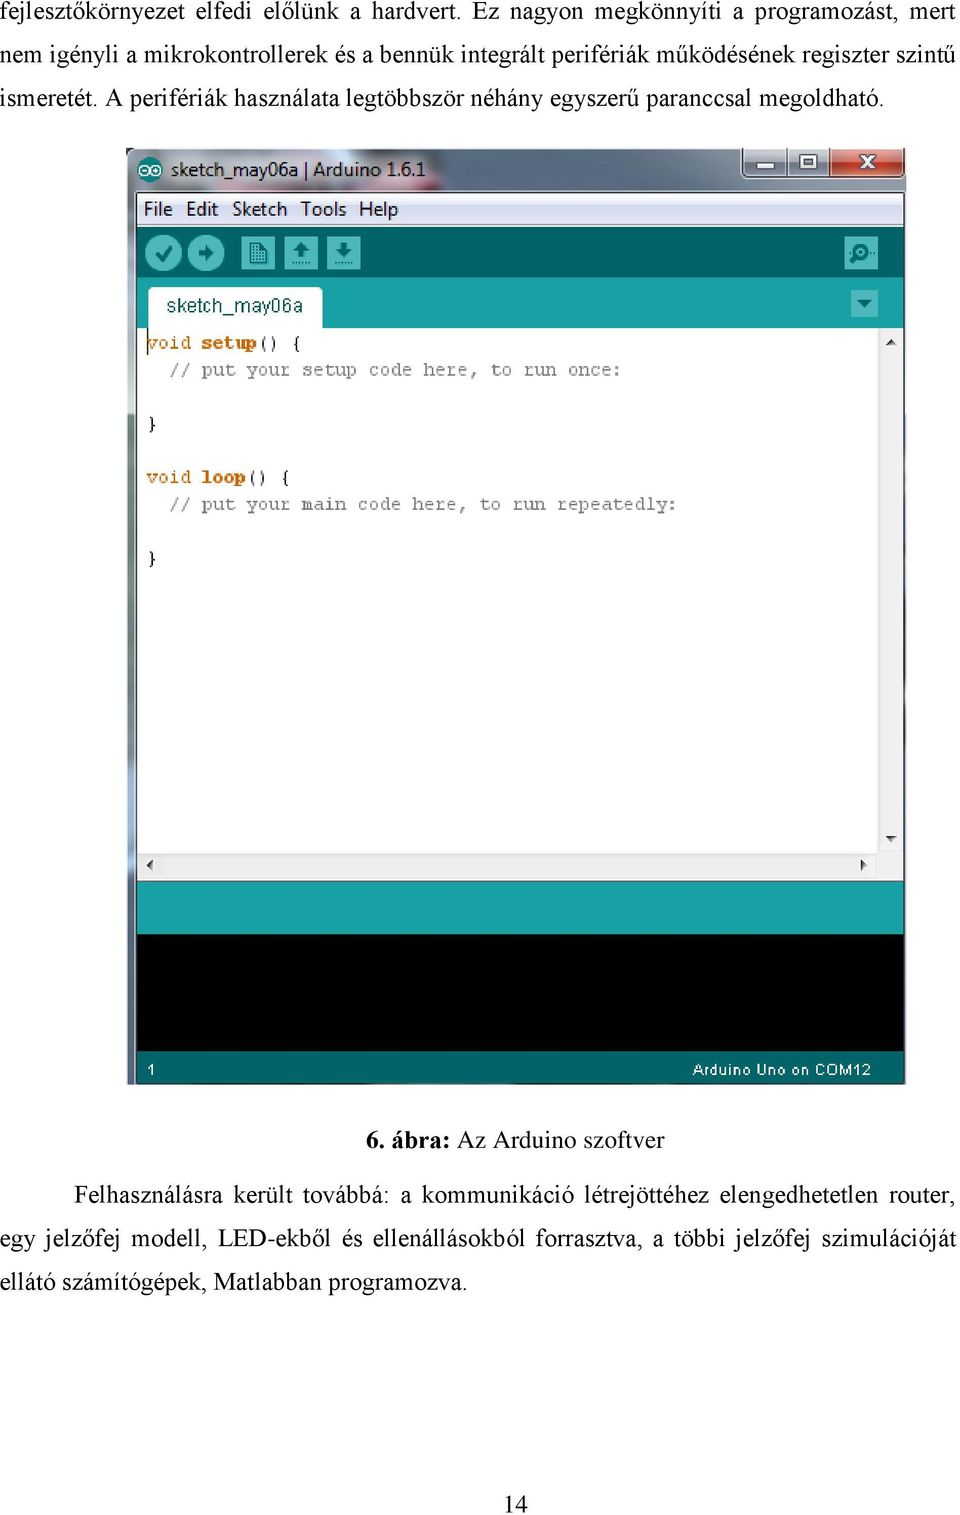Click the Upload arrow button
960x1515 pixels.
point(206,253)
